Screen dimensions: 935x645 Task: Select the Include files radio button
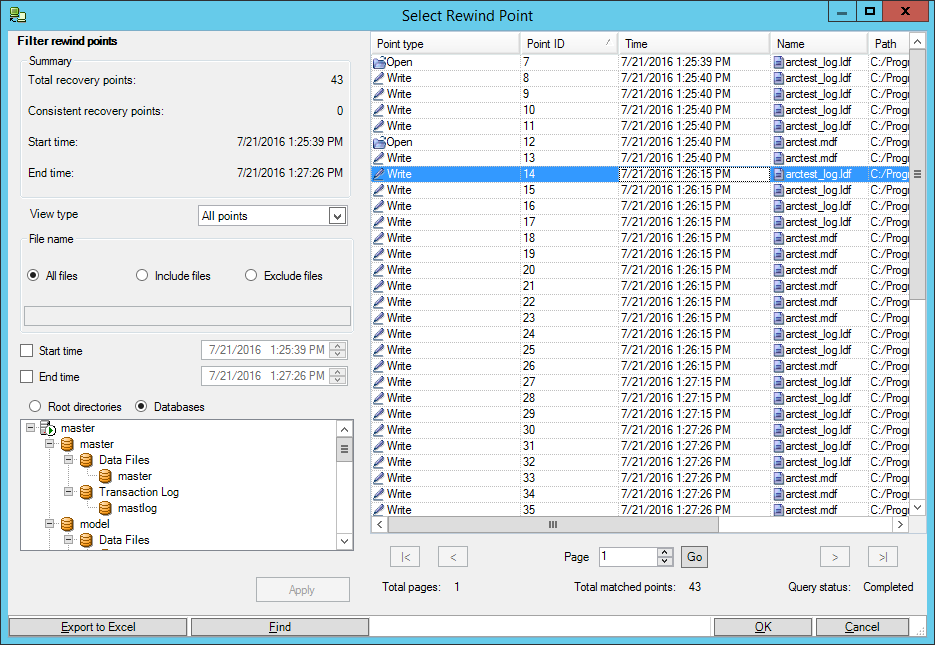pos(142,275)
